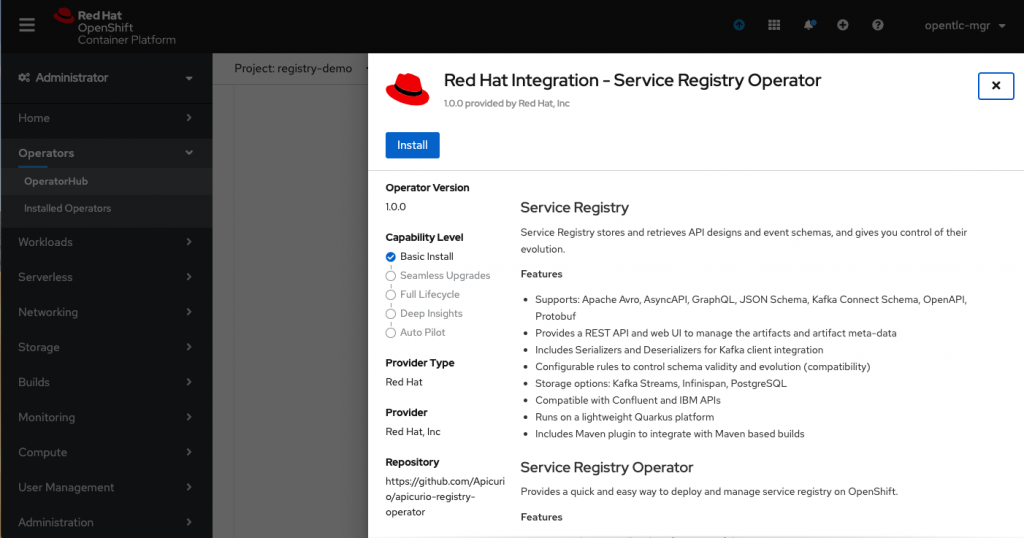
Task: Expand the Monitoring navigation section
Action: pyautogui.click(x=106, y=417)
